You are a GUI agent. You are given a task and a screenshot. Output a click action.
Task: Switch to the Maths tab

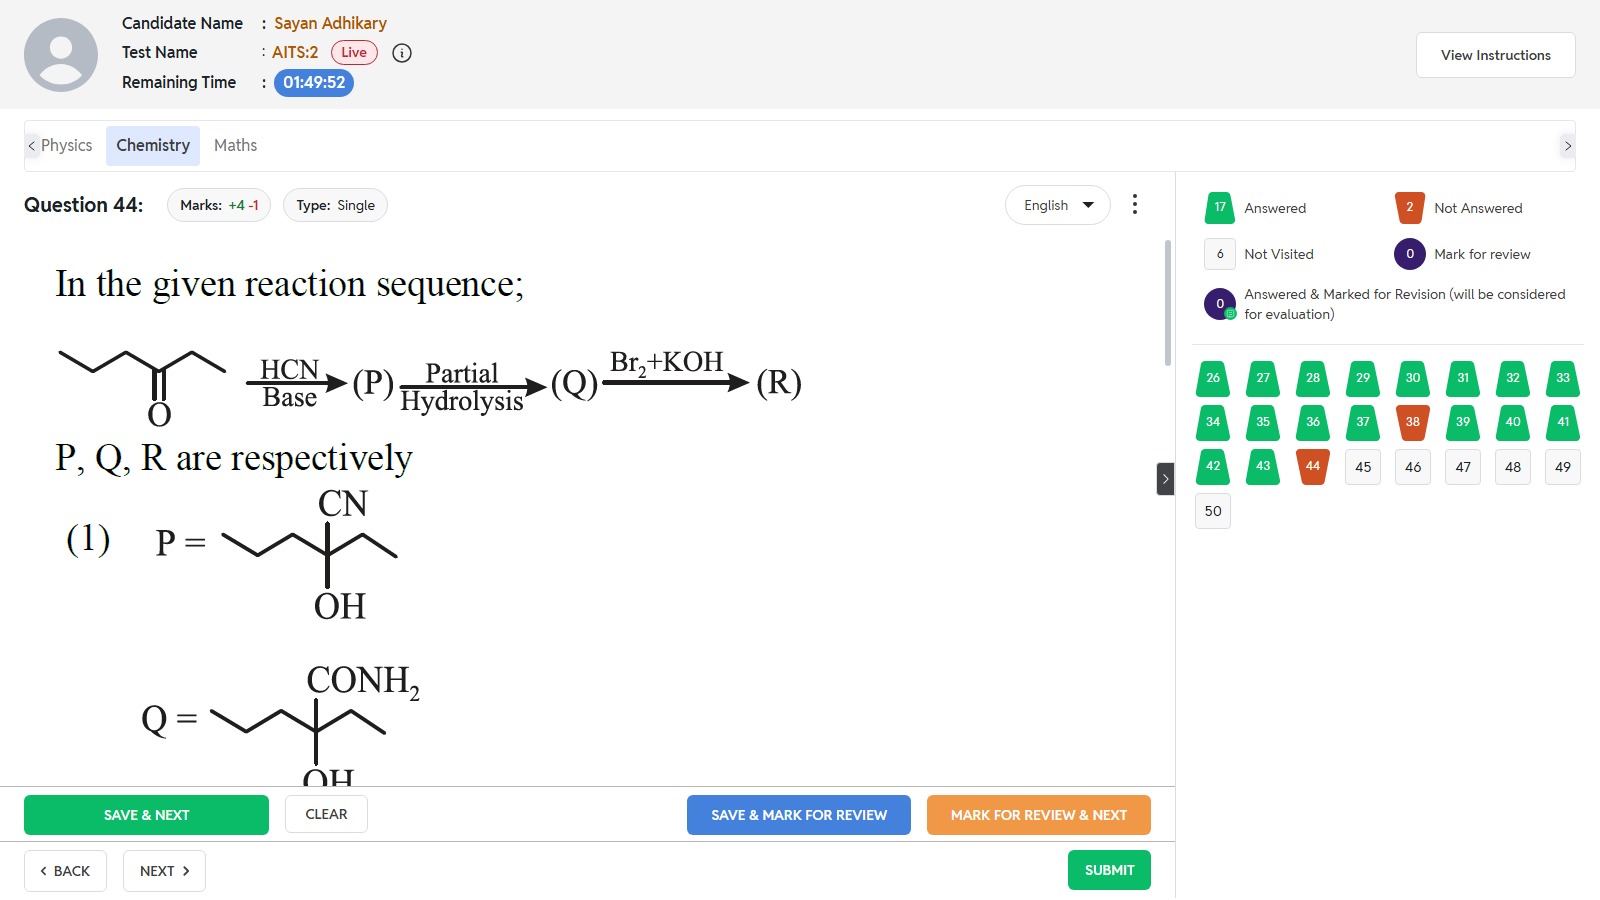(x=235, y=146)
